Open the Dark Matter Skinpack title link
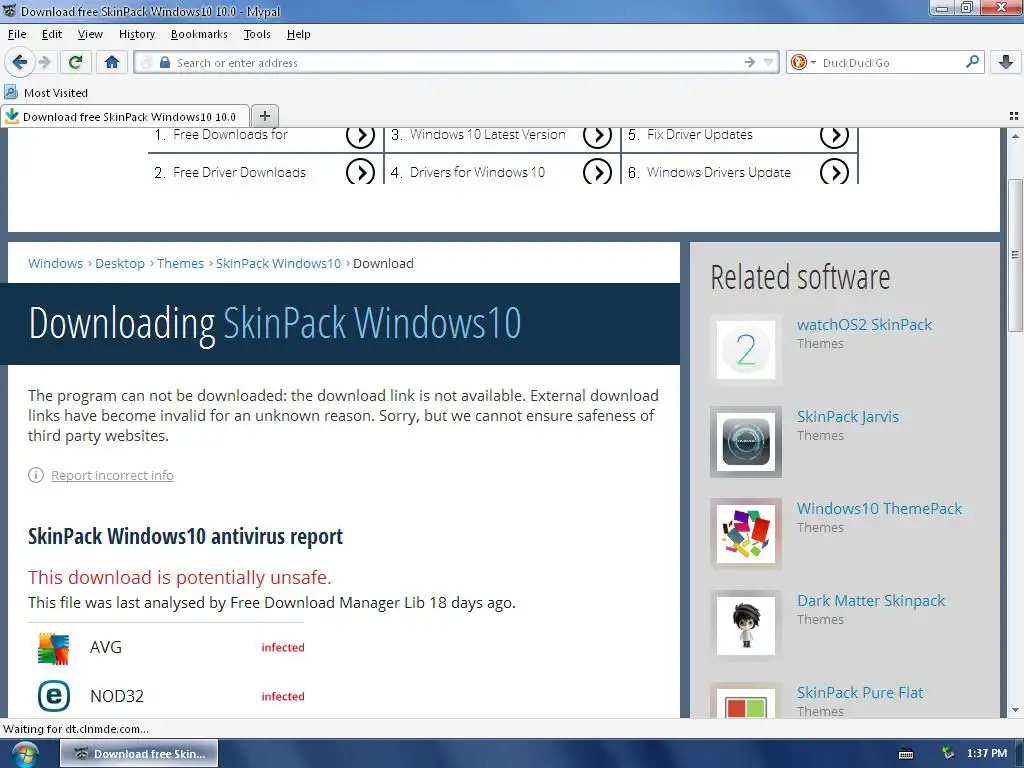Image resolution: width=1024 pixels, height=768 pixels. pos(871,601)
